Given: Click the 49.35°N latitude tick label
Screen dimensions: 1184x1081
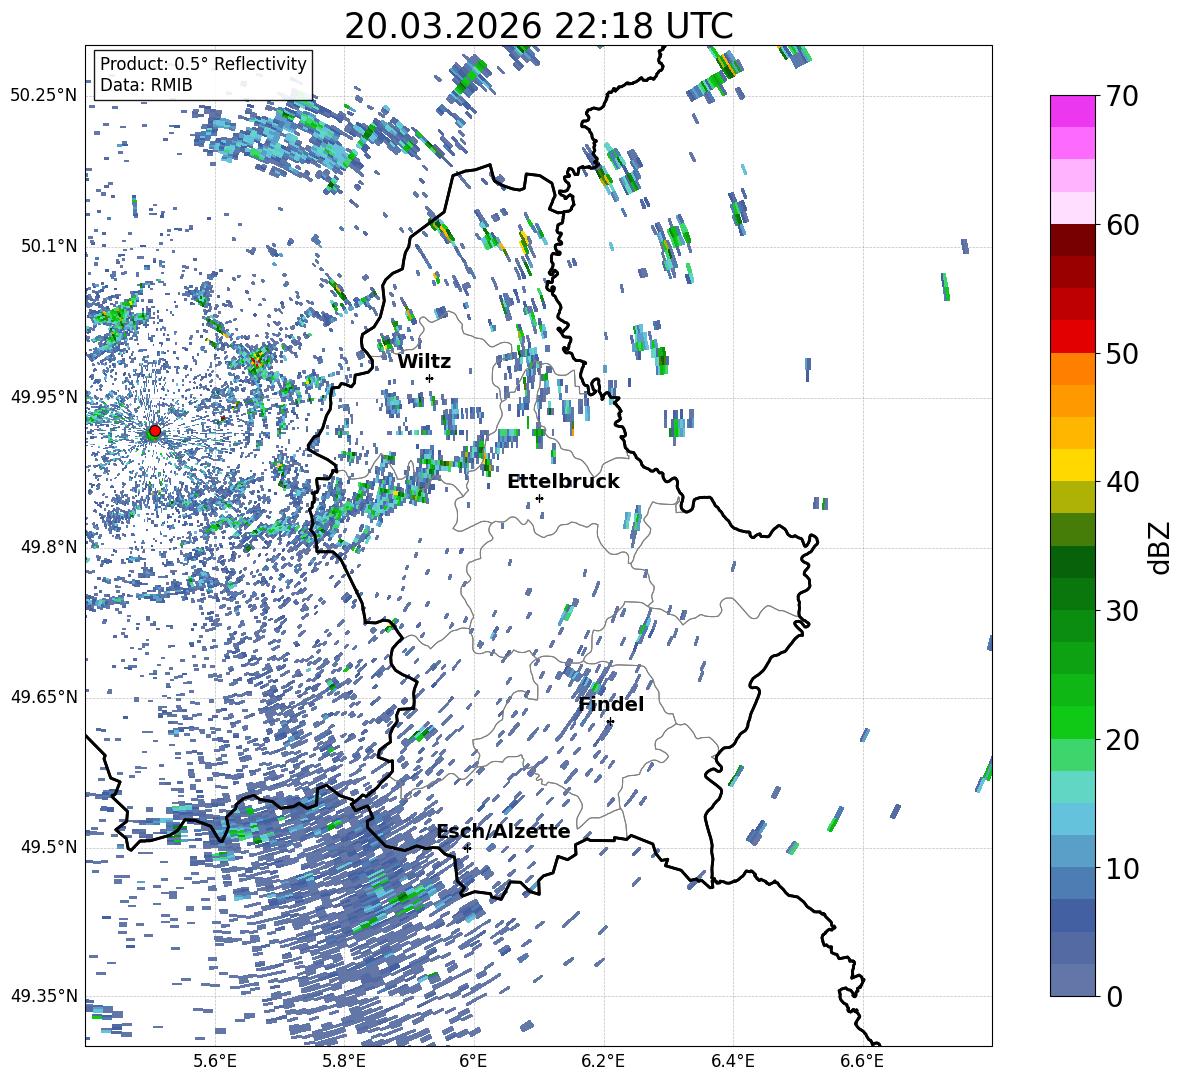Looking at the screenshot, I should click(x=43, y=996).
